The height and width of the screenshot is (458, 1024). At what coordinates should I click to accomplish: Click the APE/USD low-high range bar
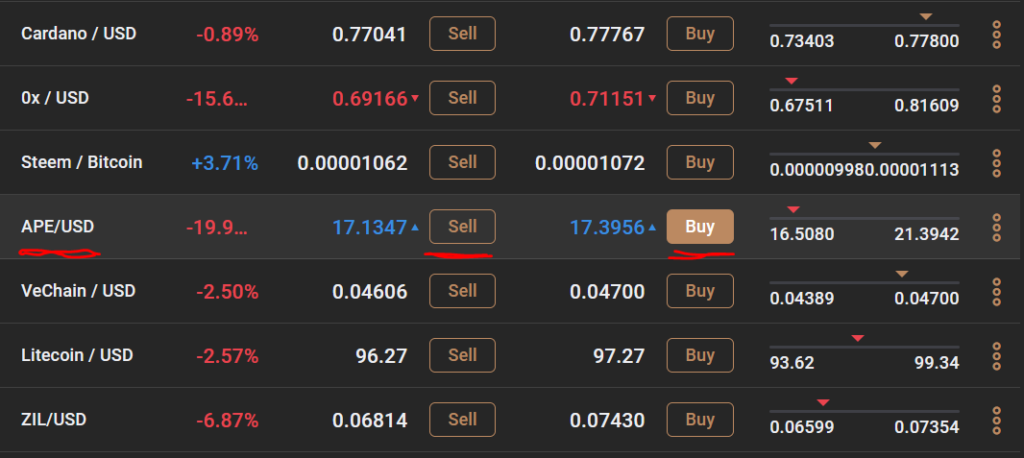[x=864, y=218]
